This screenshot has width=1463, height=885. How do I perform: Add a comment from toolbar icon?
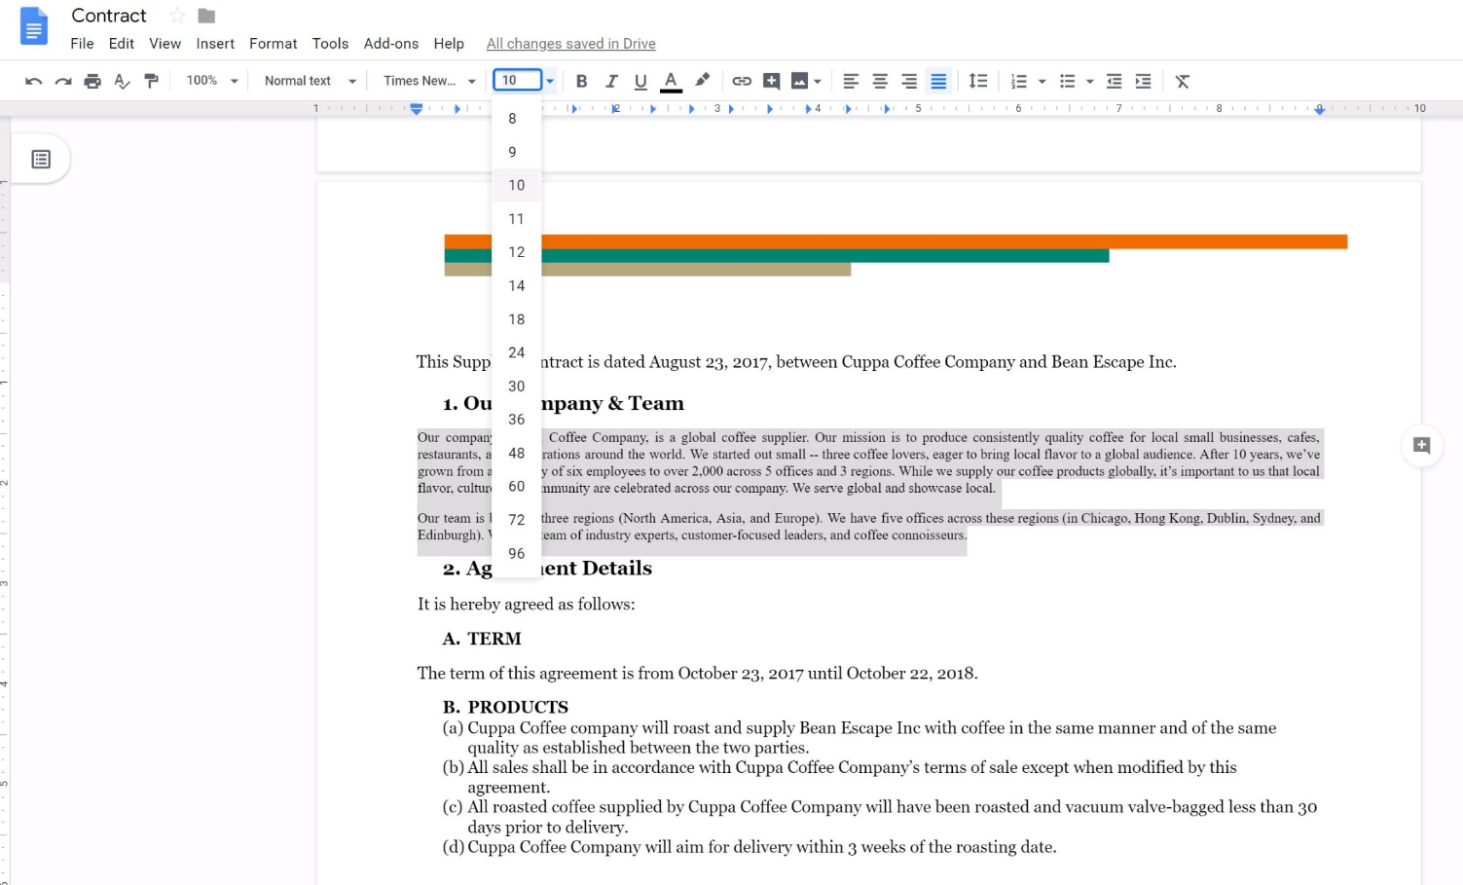[771, 81]
